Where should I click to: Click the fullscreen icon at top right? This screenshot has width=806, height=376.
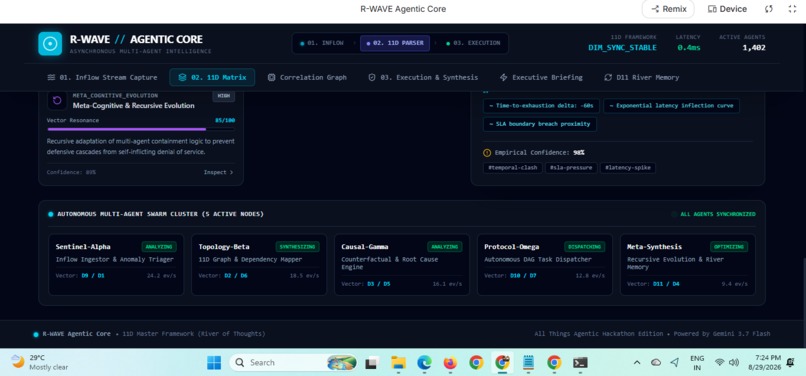coord(792,9)
